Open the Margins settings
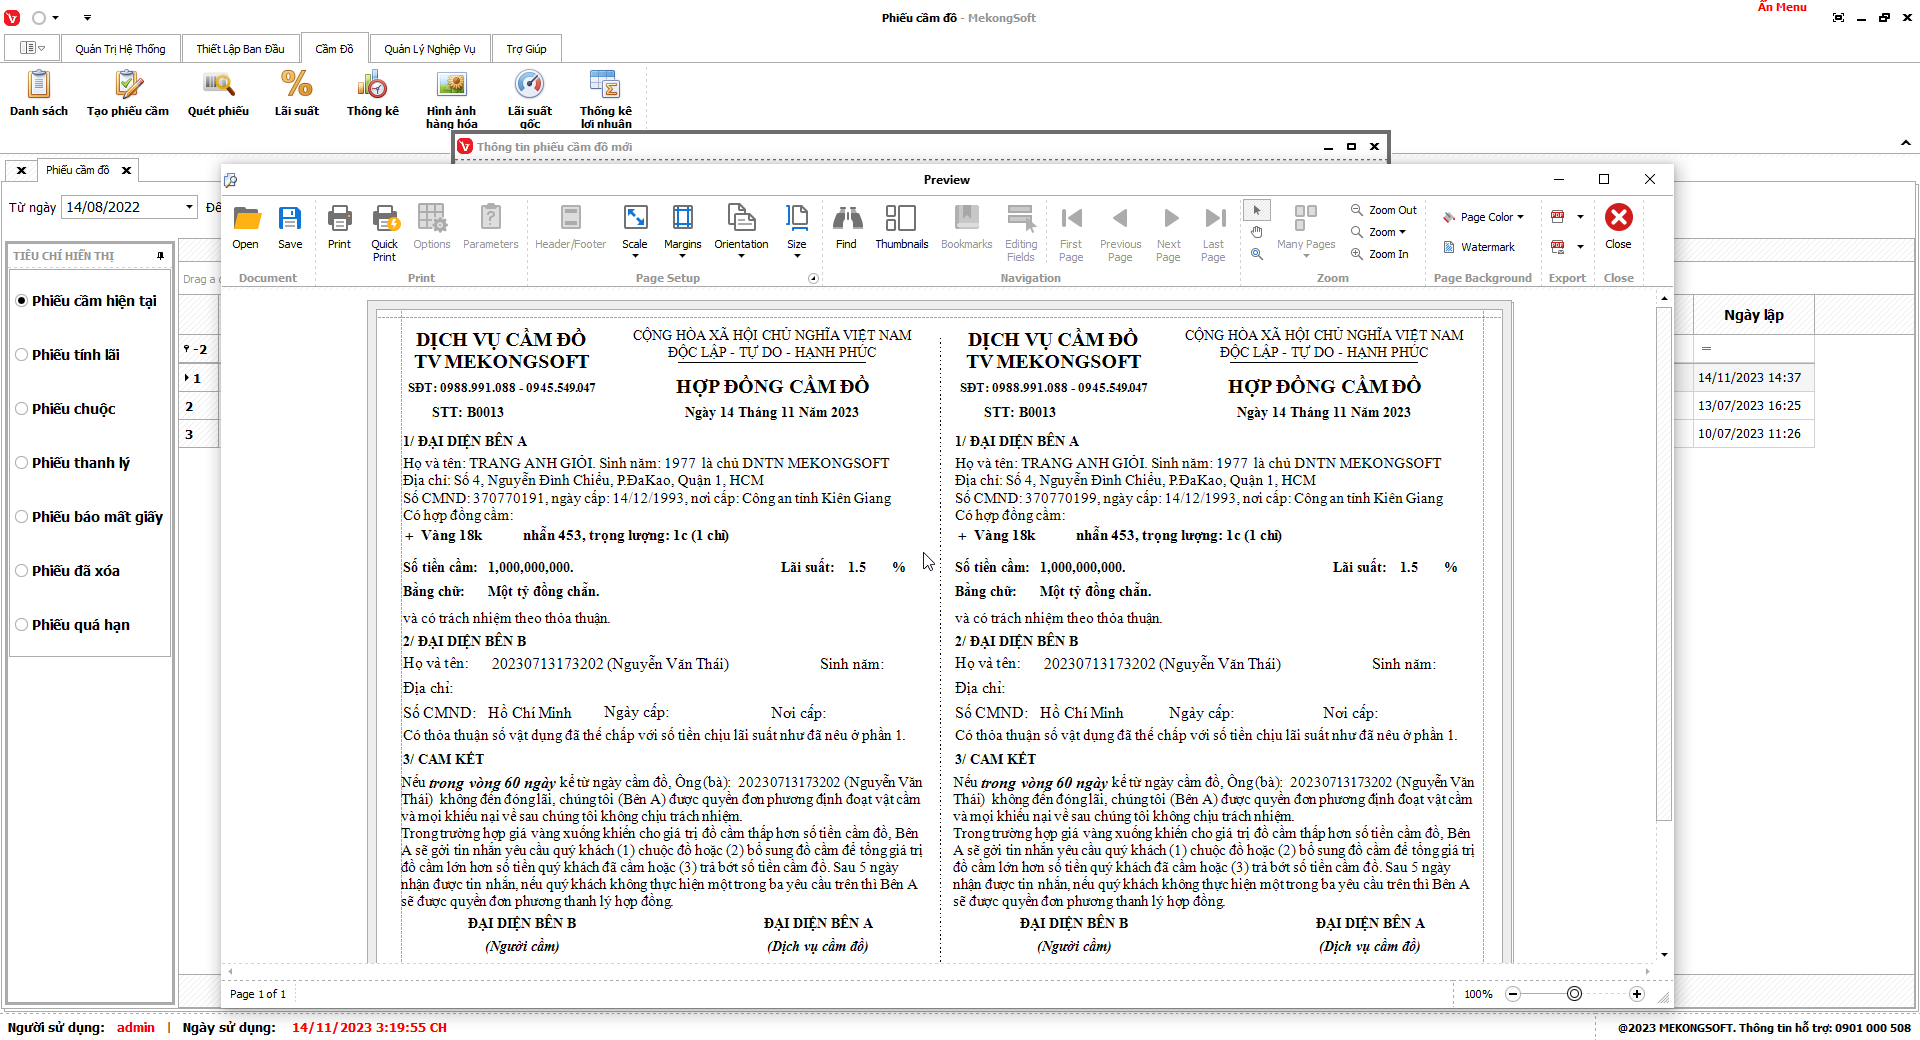Screen dimensions: 1920x1040 pos(683,231)
